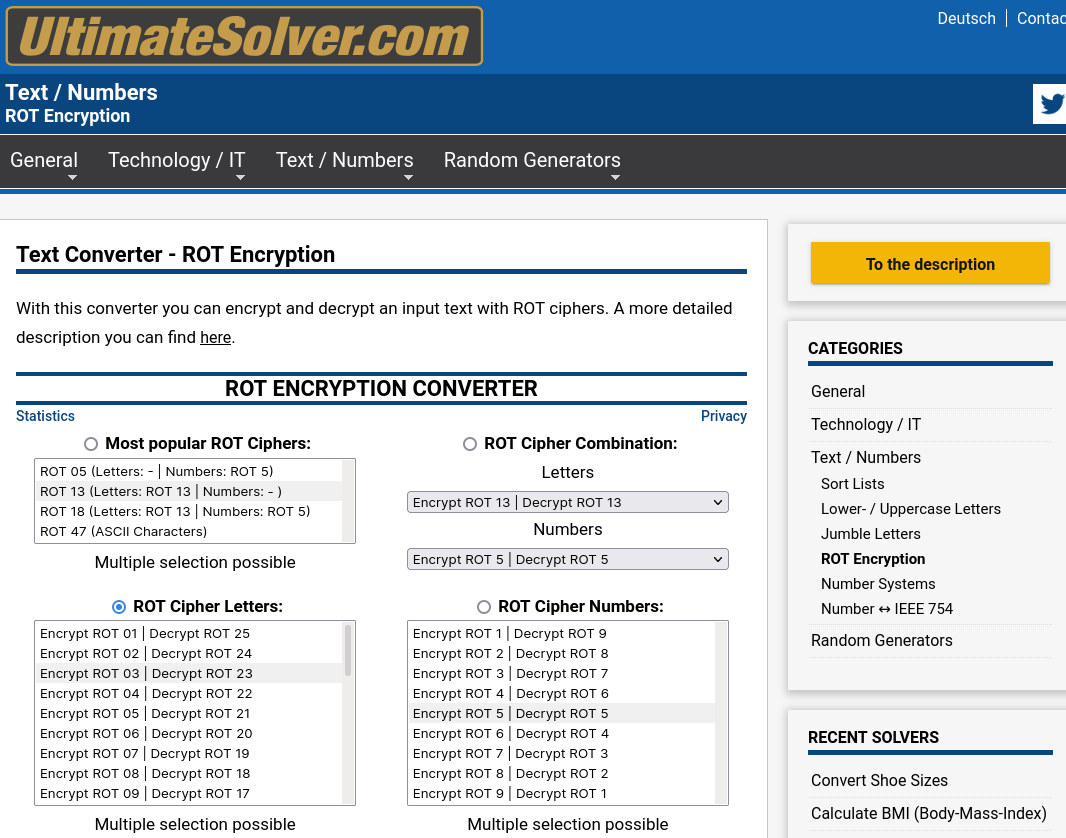Expand the General navigation menu
Image resolution: width=1066 pixels, height=838 pixels.
[x=44, y=161]
